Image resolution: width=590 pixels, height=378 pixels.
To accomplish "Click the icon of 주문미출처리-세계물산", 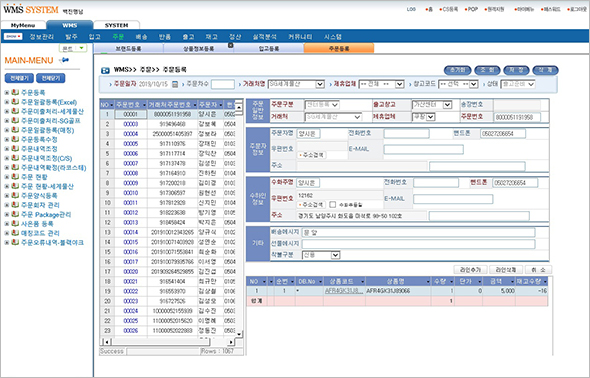I will tap(15, 111).
